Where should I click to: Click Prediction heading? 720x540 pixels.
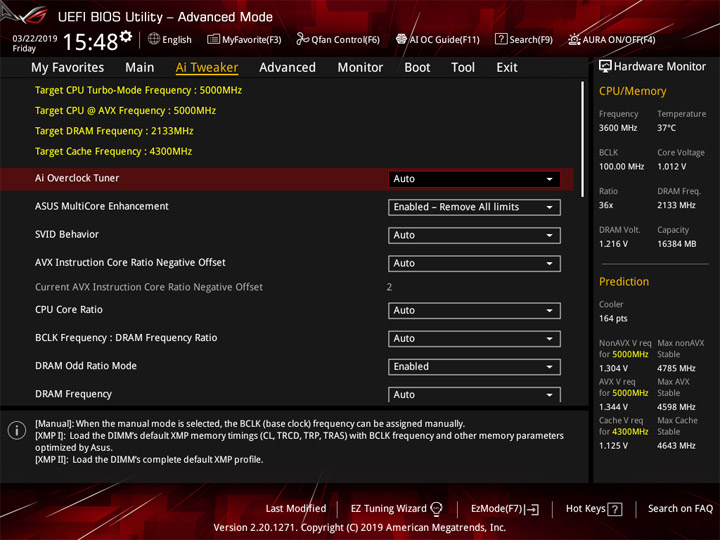[624, 281]
